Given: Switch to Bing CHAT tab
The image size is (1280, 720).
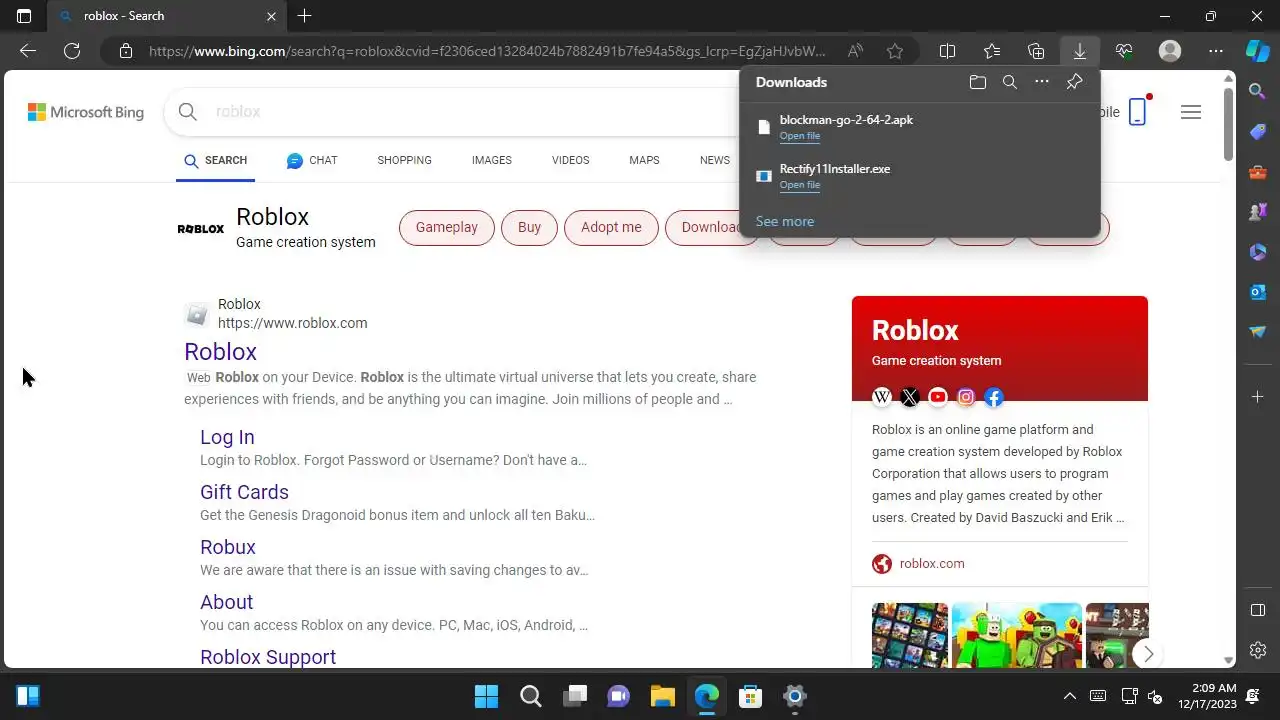Looking at the screenshot, I should [312, 160].
